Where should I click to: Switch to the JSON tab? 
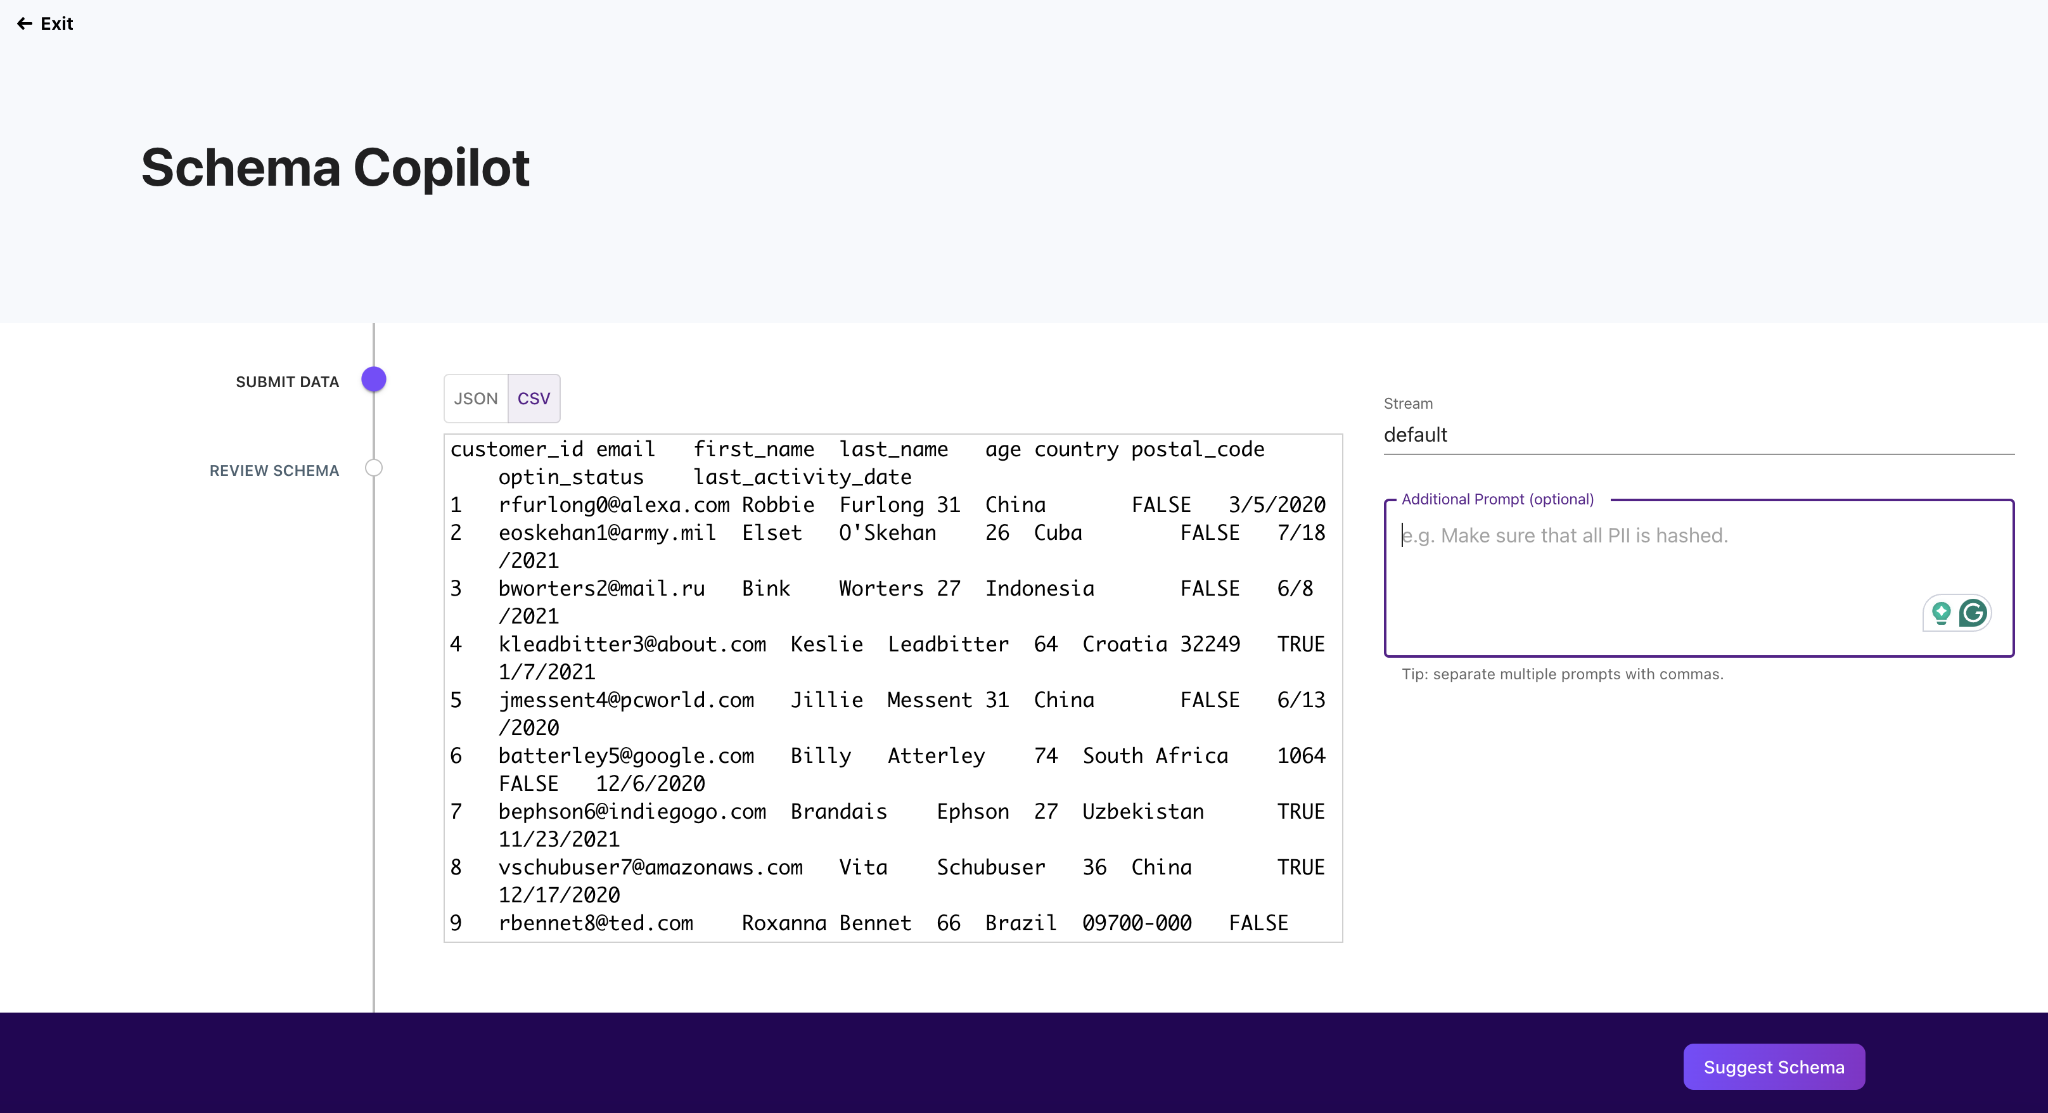(476, 398)
